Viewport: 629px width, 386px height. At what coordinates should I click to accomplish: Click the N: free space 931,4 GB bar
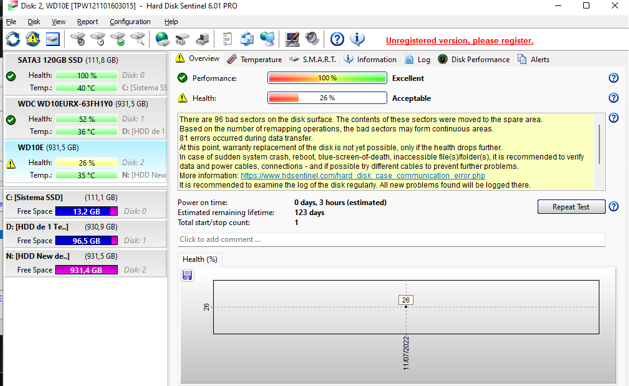click(x=86, y=270)
